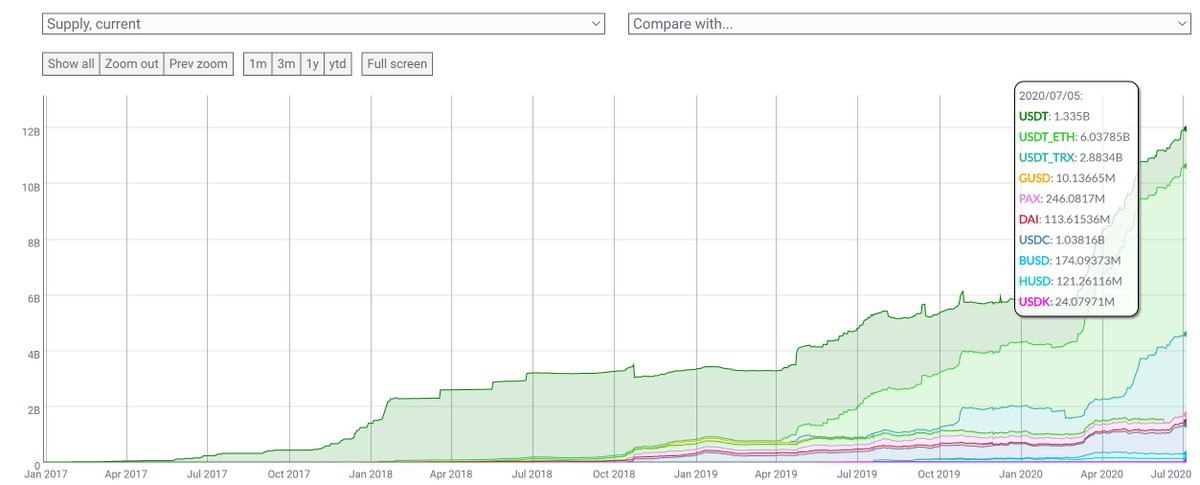Click the USDK entry in tooltip
1200x485 pixels.
point(1067,301)
